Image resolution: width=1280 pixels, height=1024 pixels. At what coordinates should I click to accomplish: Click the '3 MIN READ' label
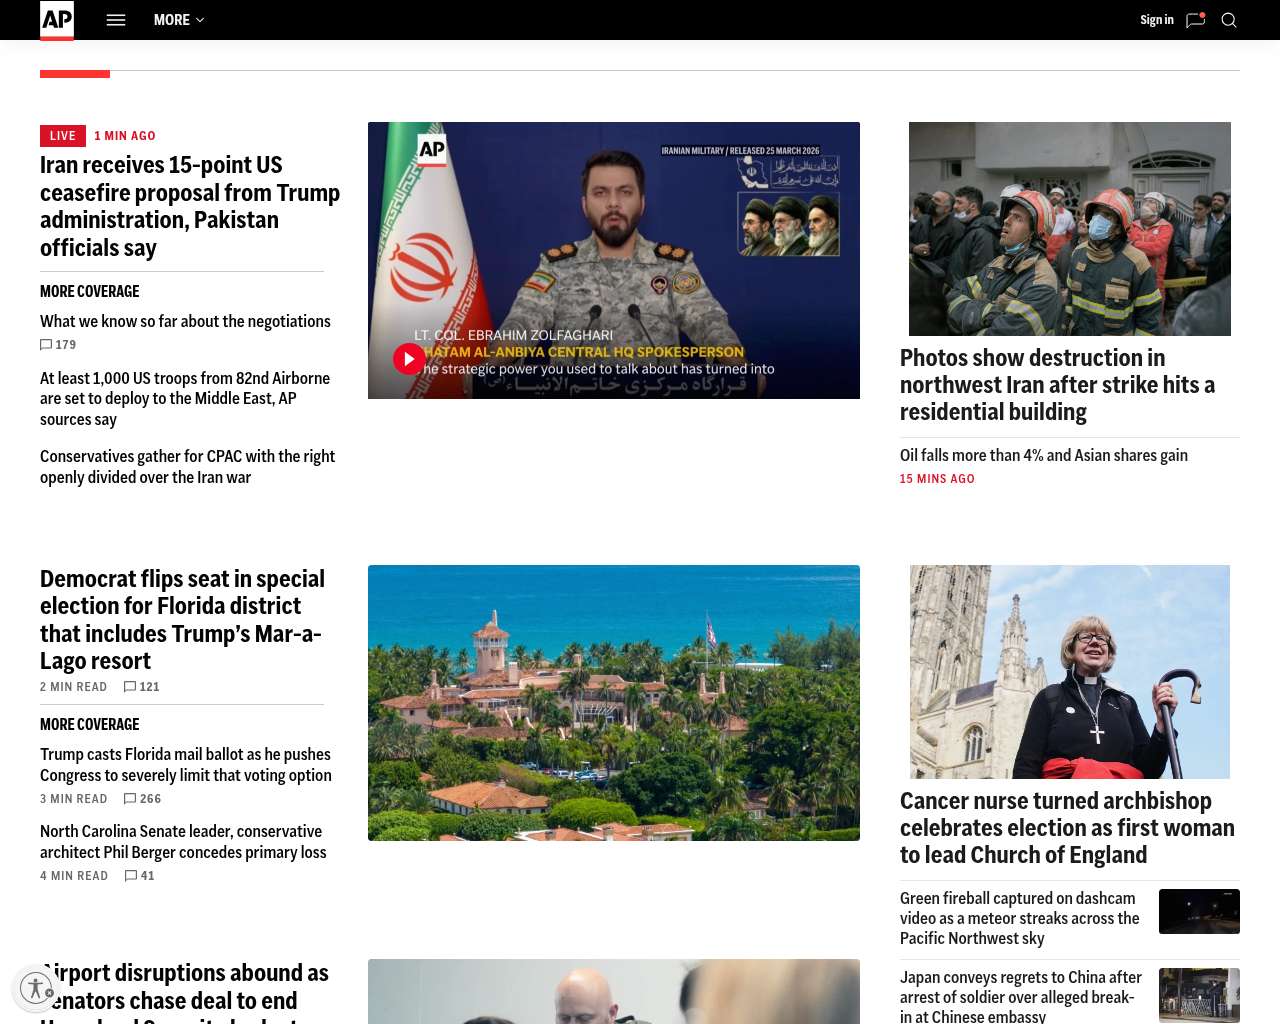point(73,799)
